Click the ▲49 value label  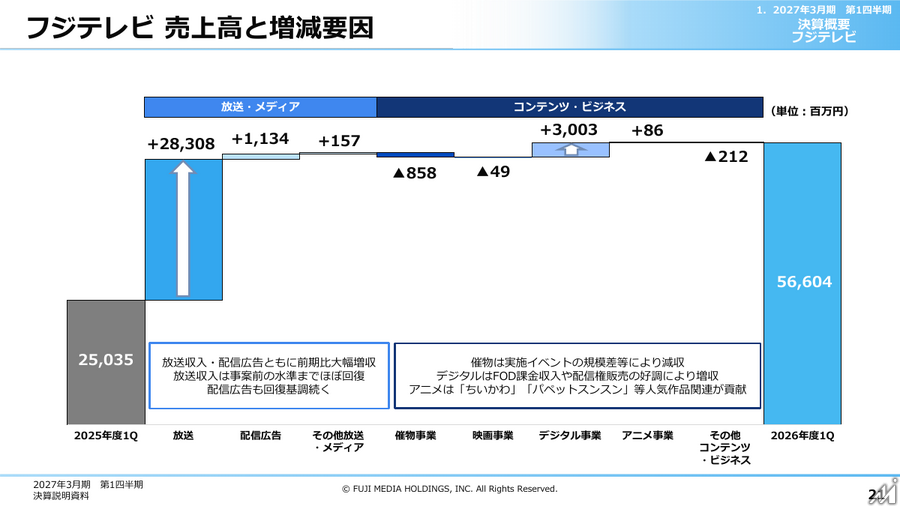coord(493,171)
